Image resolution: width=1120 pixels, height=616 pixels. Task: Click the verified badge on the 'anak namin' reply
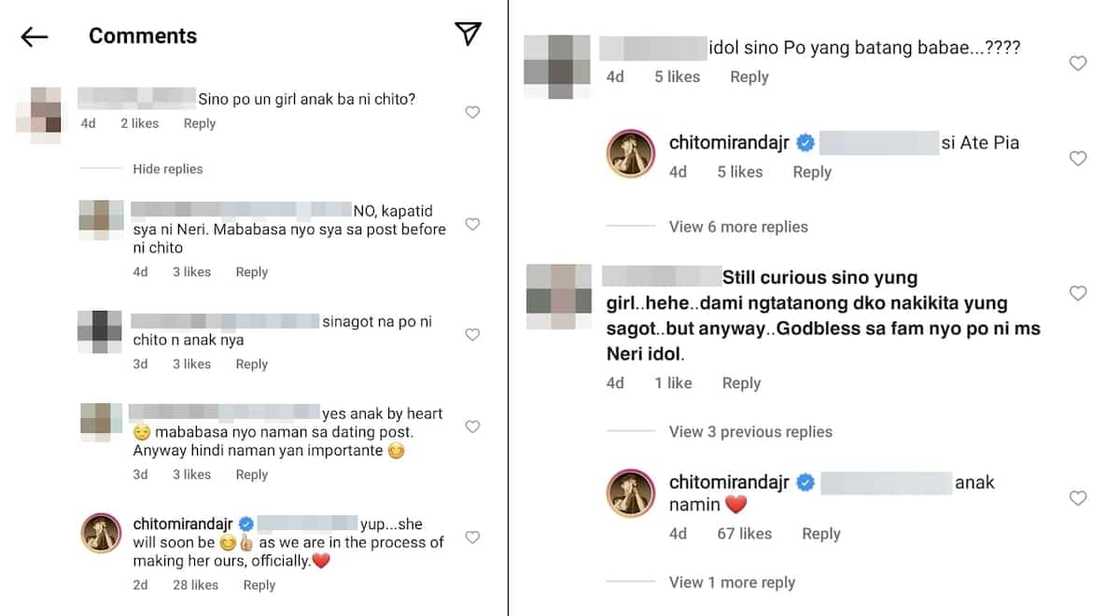[x=804, y=482]
